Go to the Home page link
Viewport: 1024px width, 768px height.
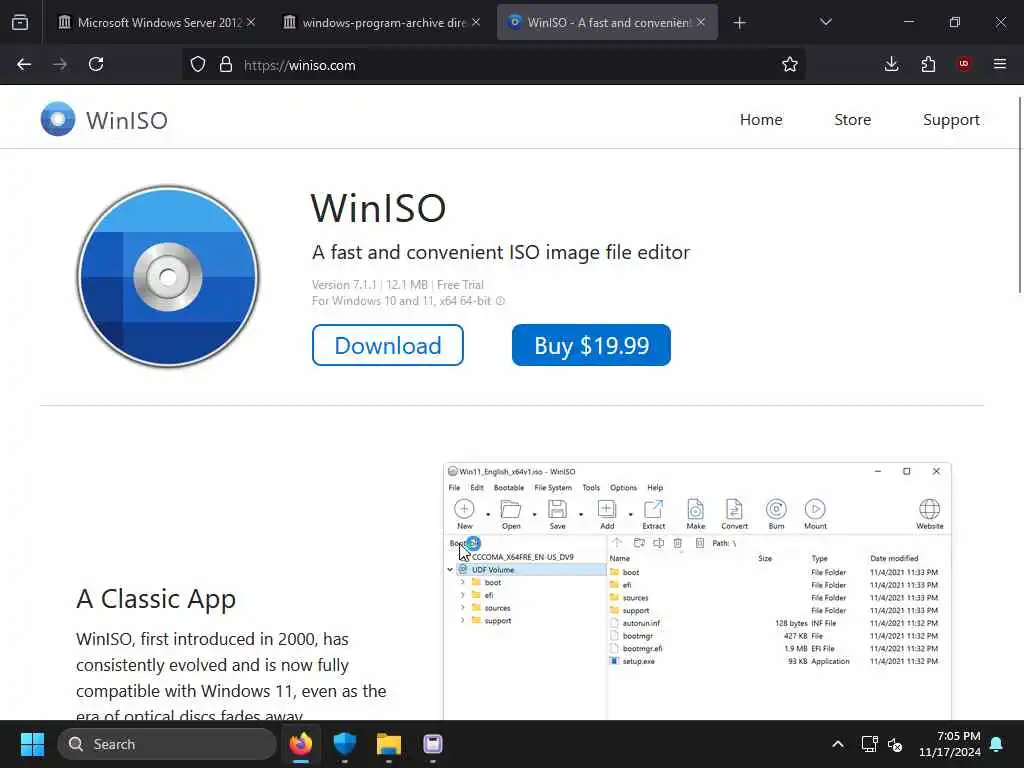761,120
